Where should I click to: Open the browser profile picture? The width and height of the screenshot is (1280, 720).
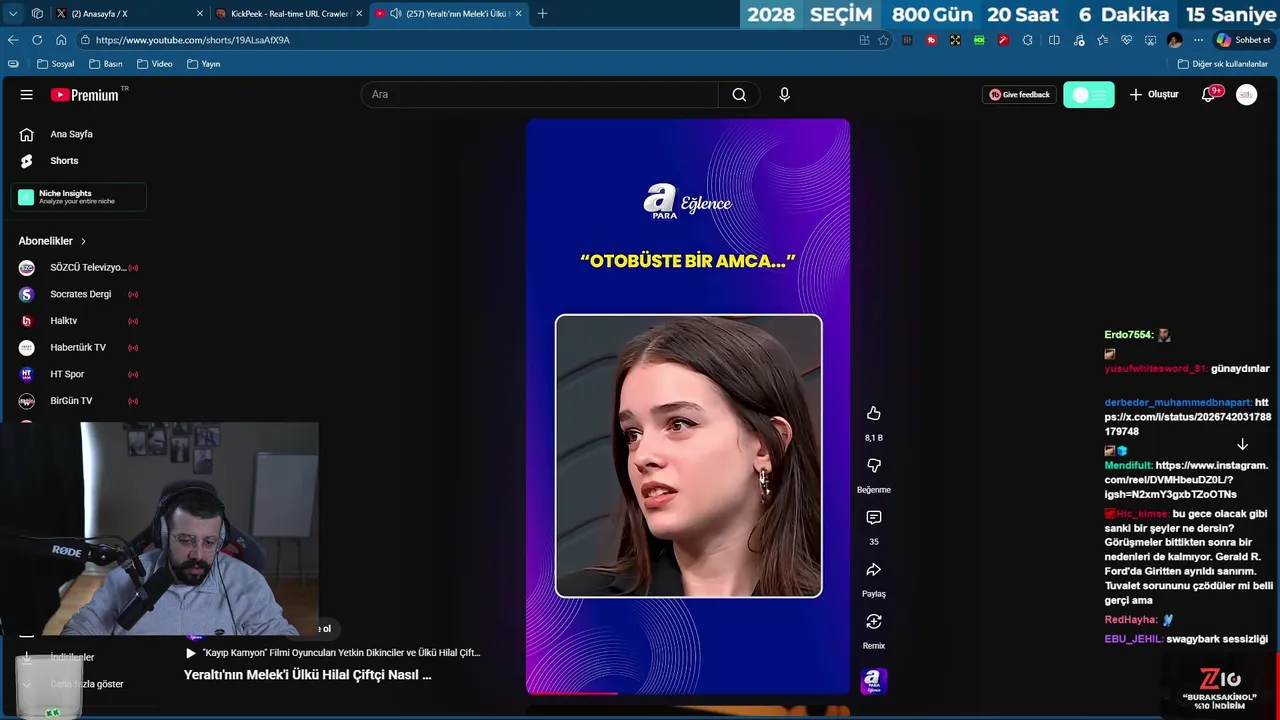pyautogui.click(x=1174, y=40)
